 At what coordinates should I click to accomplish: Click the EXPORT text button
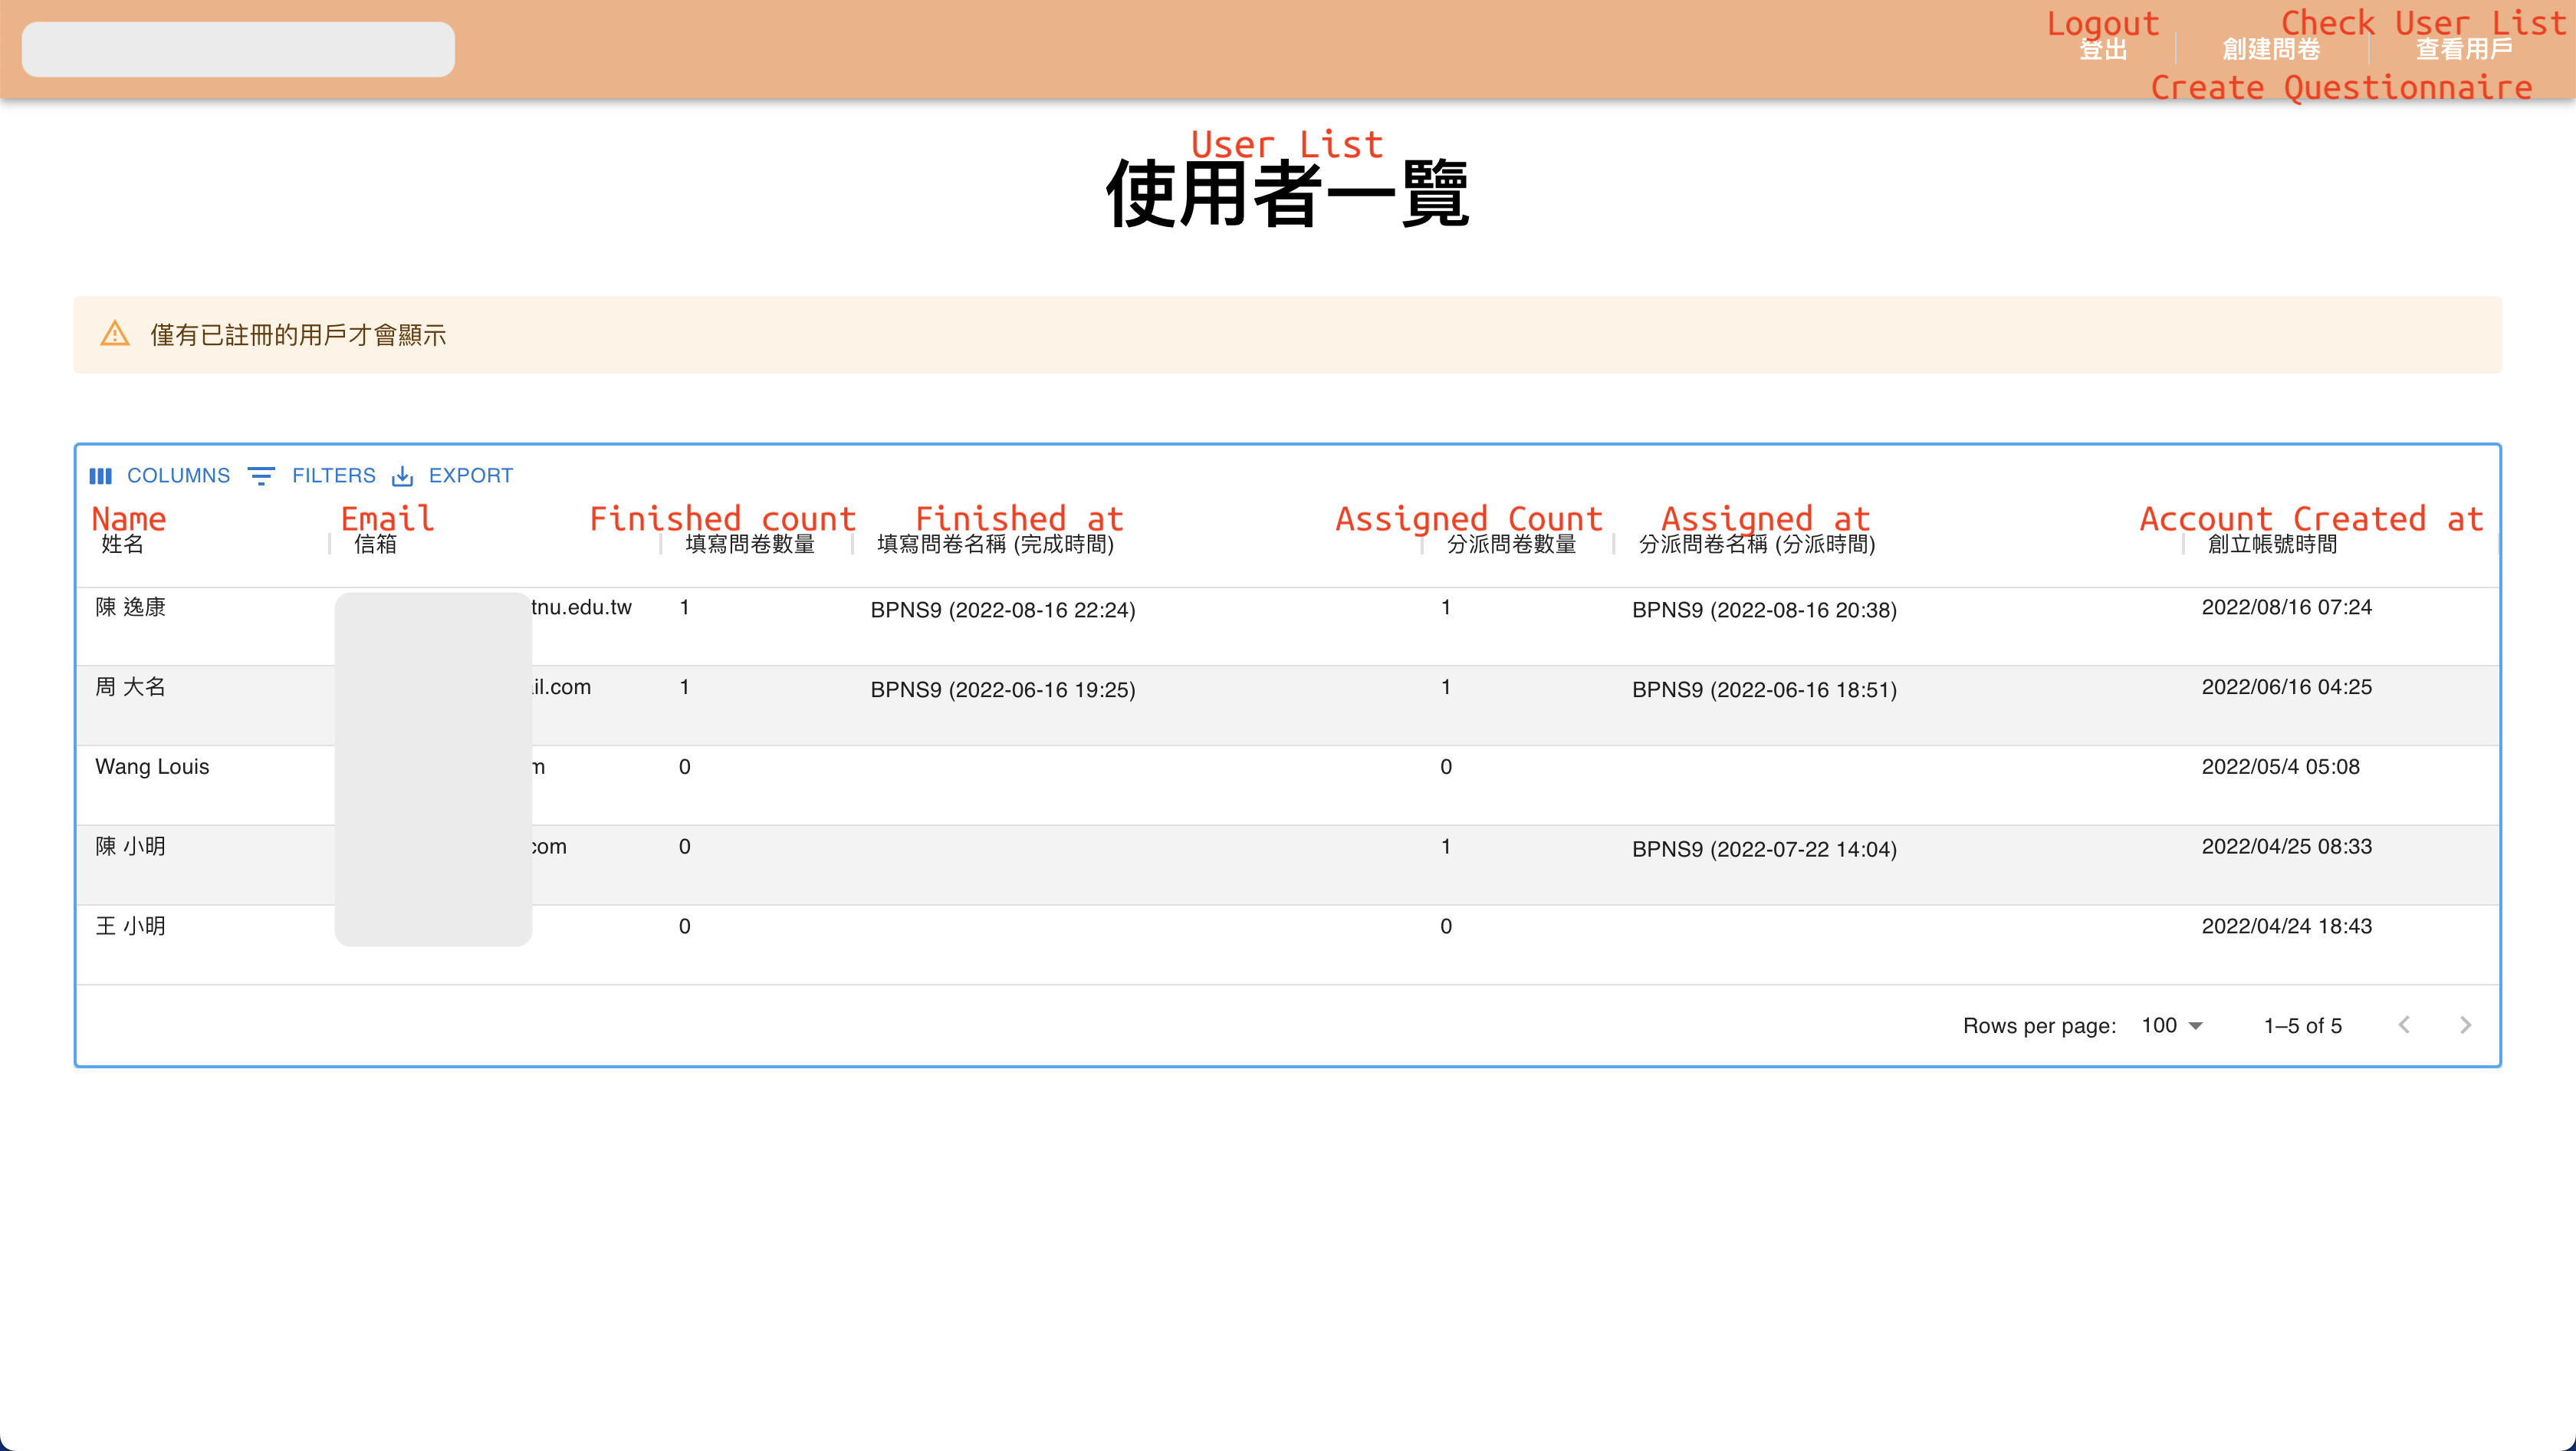(x=470, y=476)
